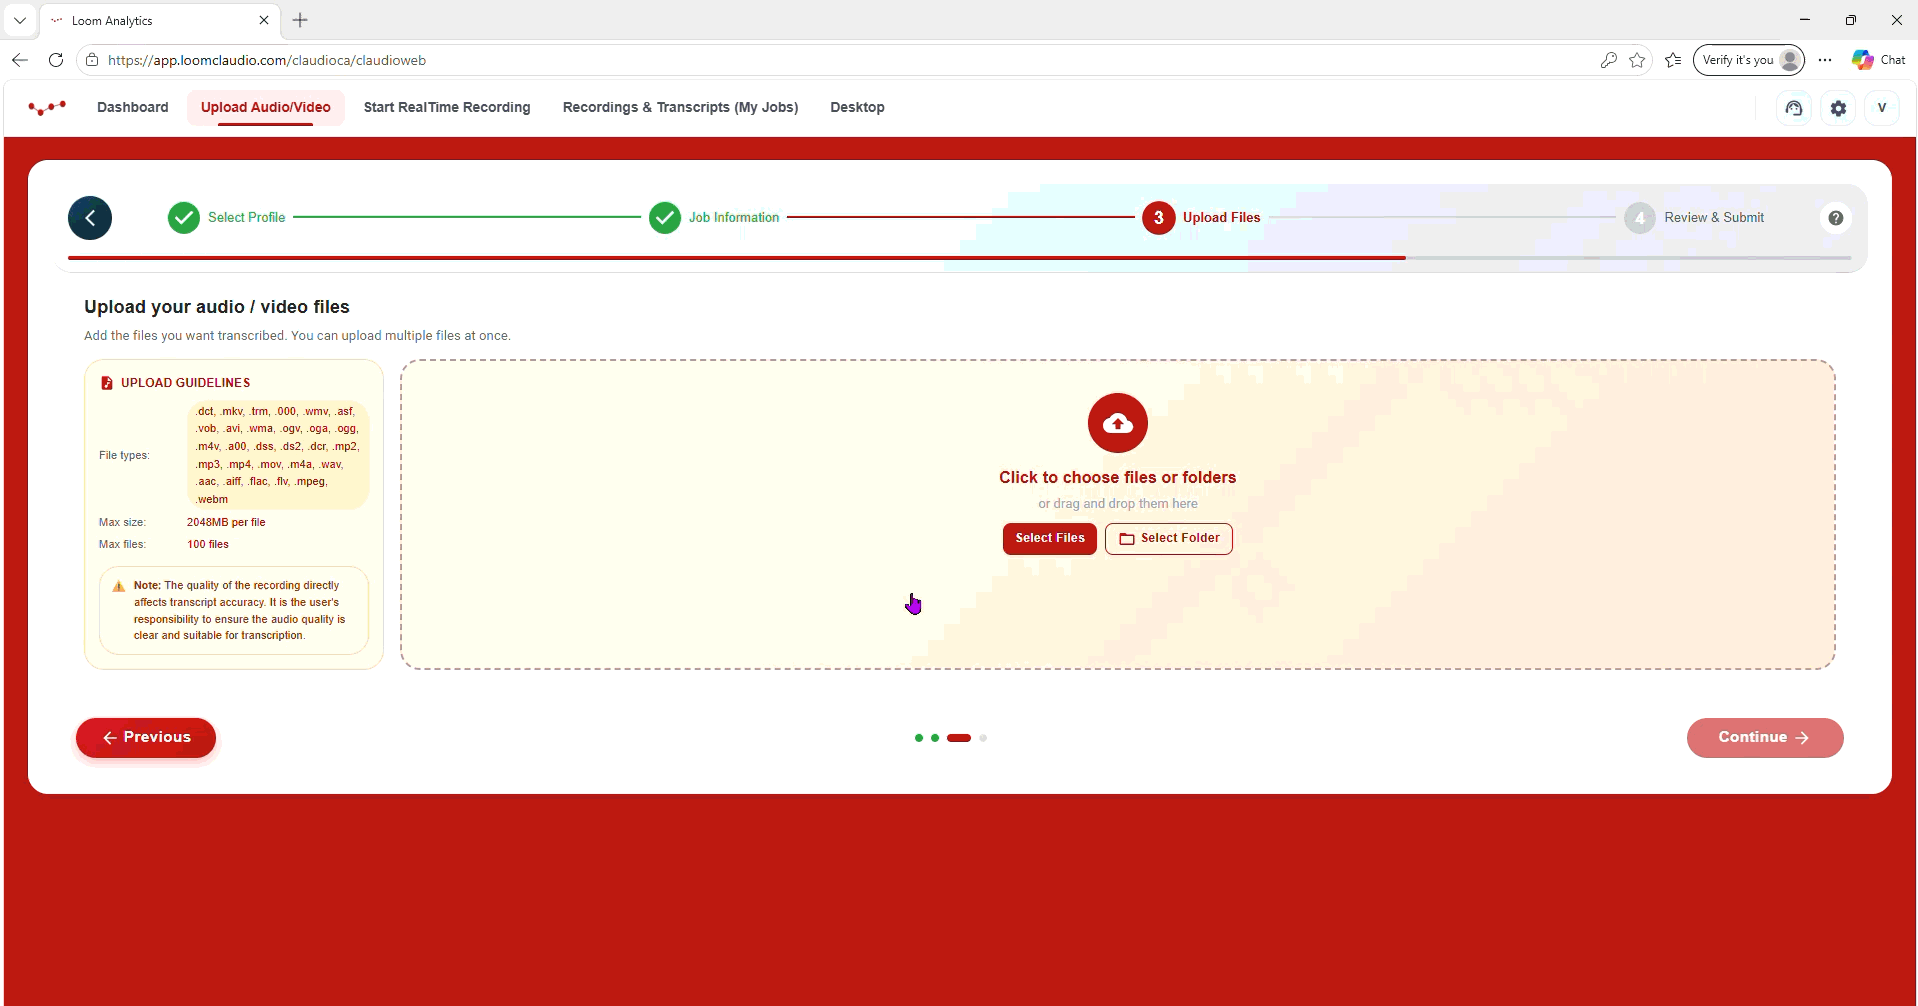Click '2048MB per file' max size value

226,522
